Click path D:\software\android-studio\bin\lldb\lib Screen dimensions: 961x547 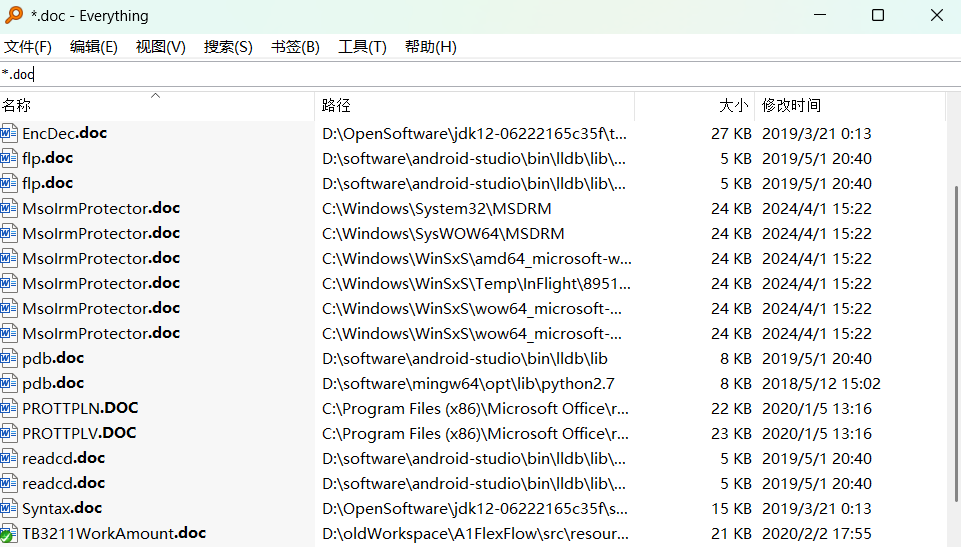click(x=465, y=359)
